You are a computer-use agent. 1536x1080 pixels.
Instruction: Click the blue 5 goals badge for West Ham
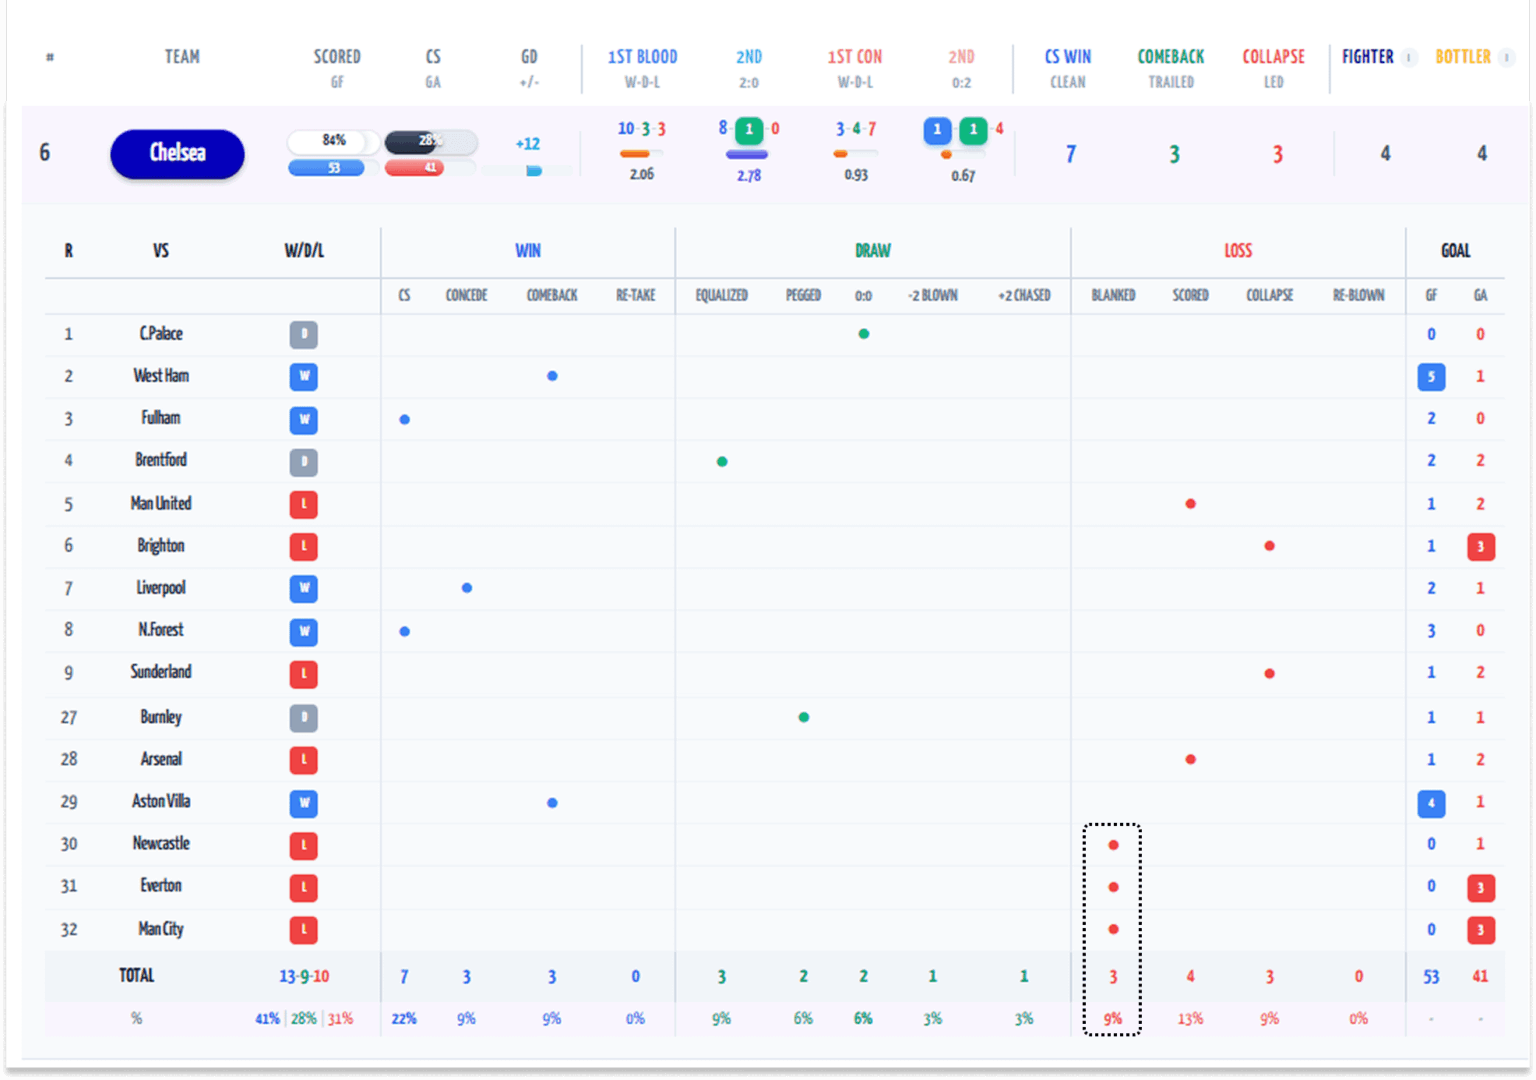pos(1431,377)
